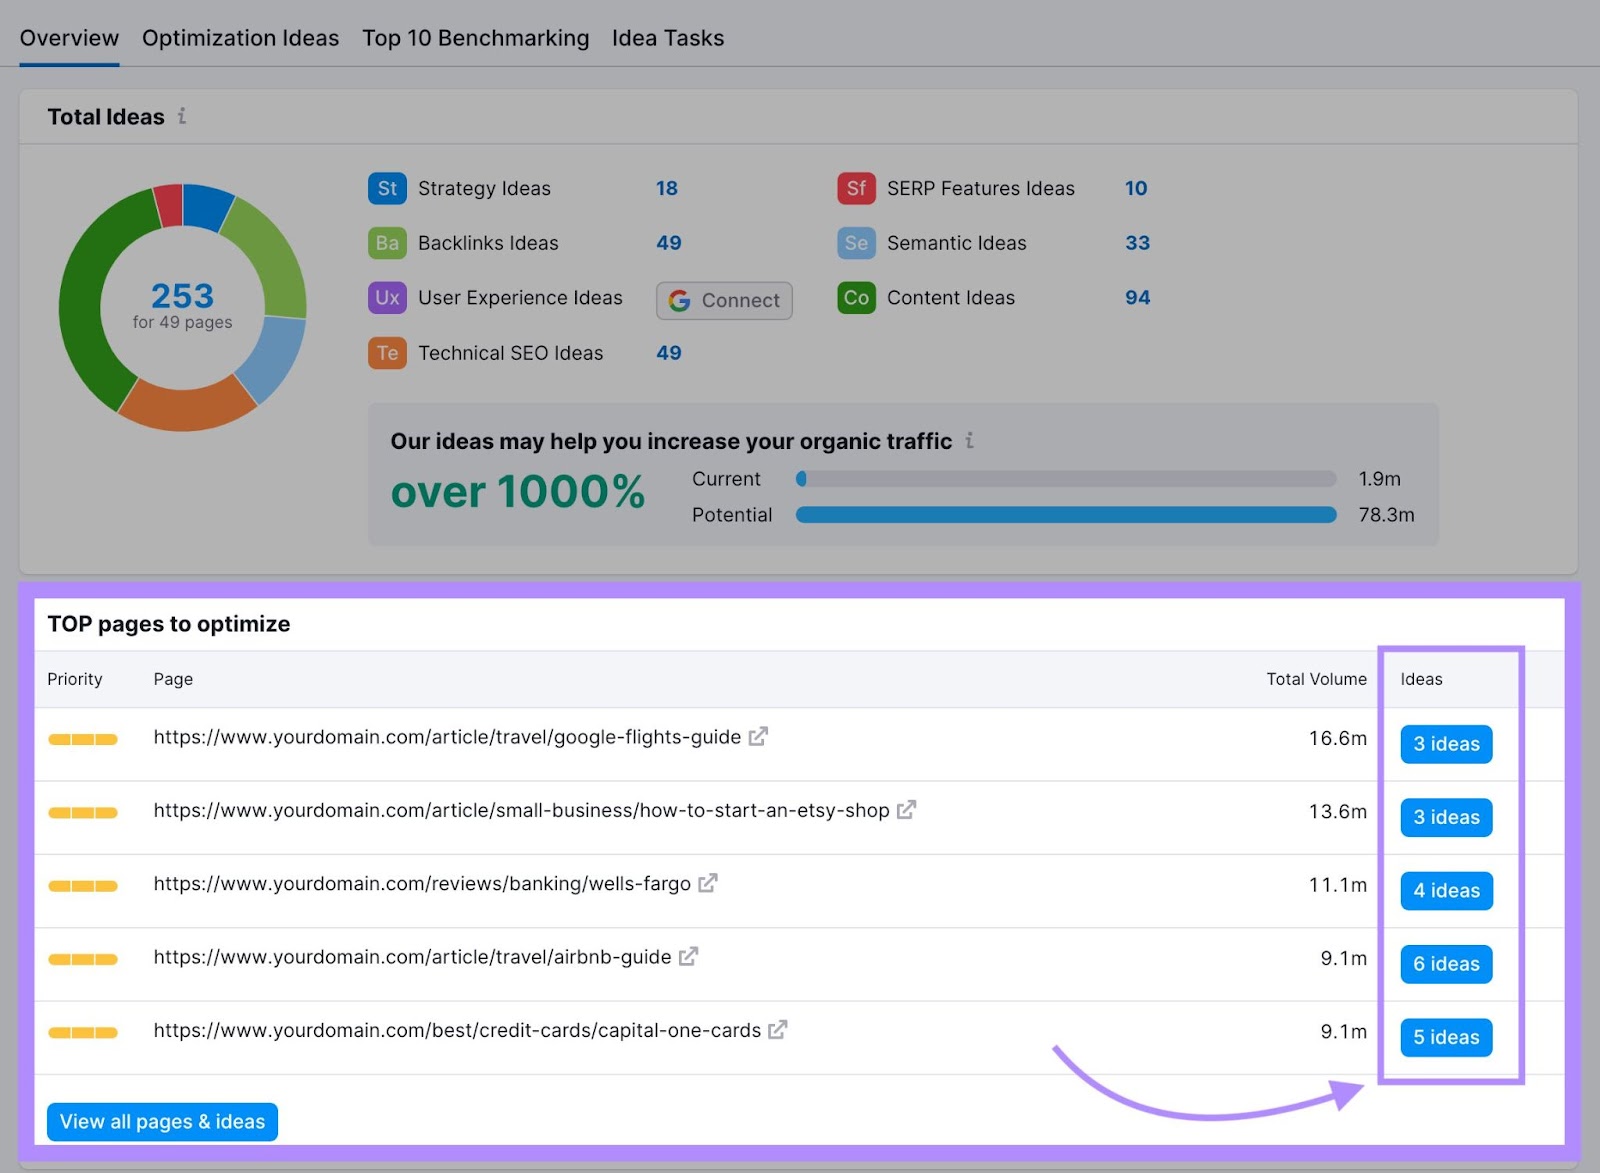Viewport: 1600px width, 1173px height.
Task: Click the Technical SEO Ideas icon
Action: (x=387, y=353)
